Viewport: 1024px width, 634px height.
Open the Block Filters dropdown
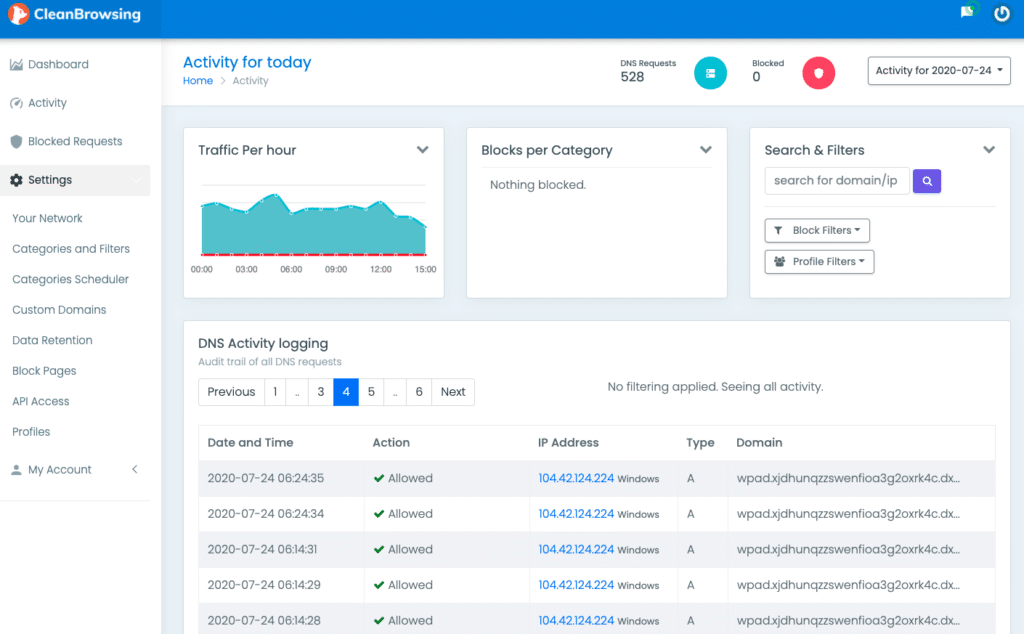coord(817,230)
